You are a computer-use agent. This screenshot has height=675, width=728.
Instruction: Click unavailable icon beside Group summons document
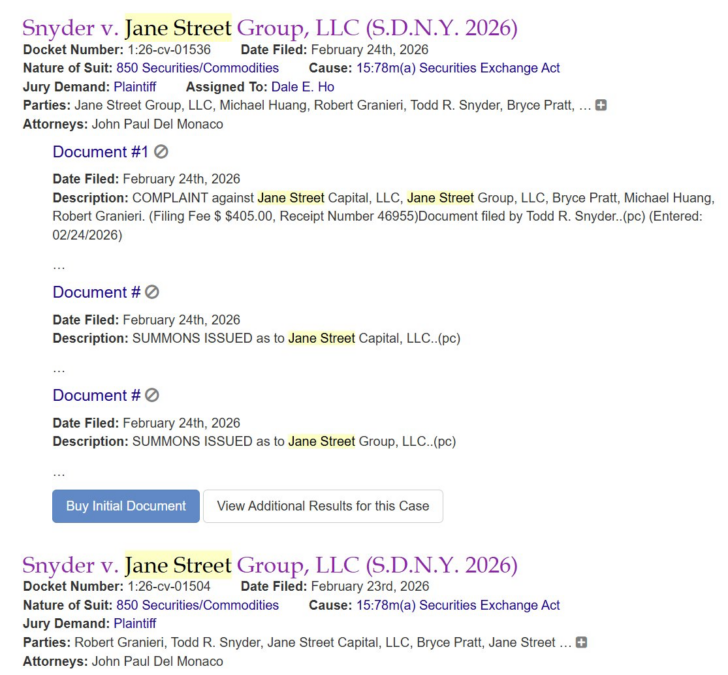pos(152,396)
